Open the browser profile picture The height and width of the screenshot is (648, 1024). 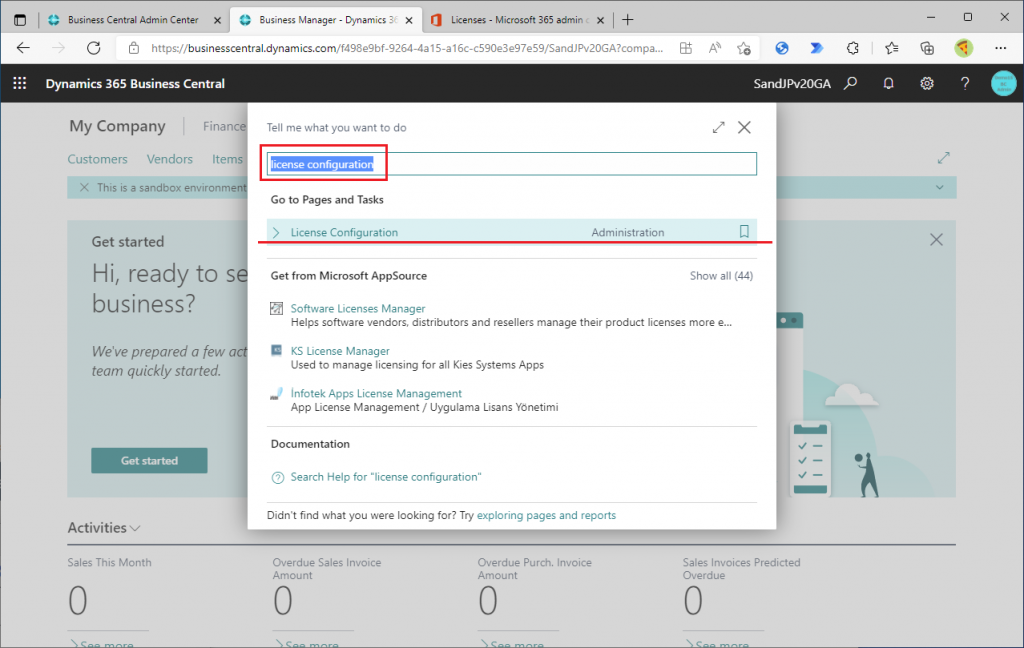[963, 48]
